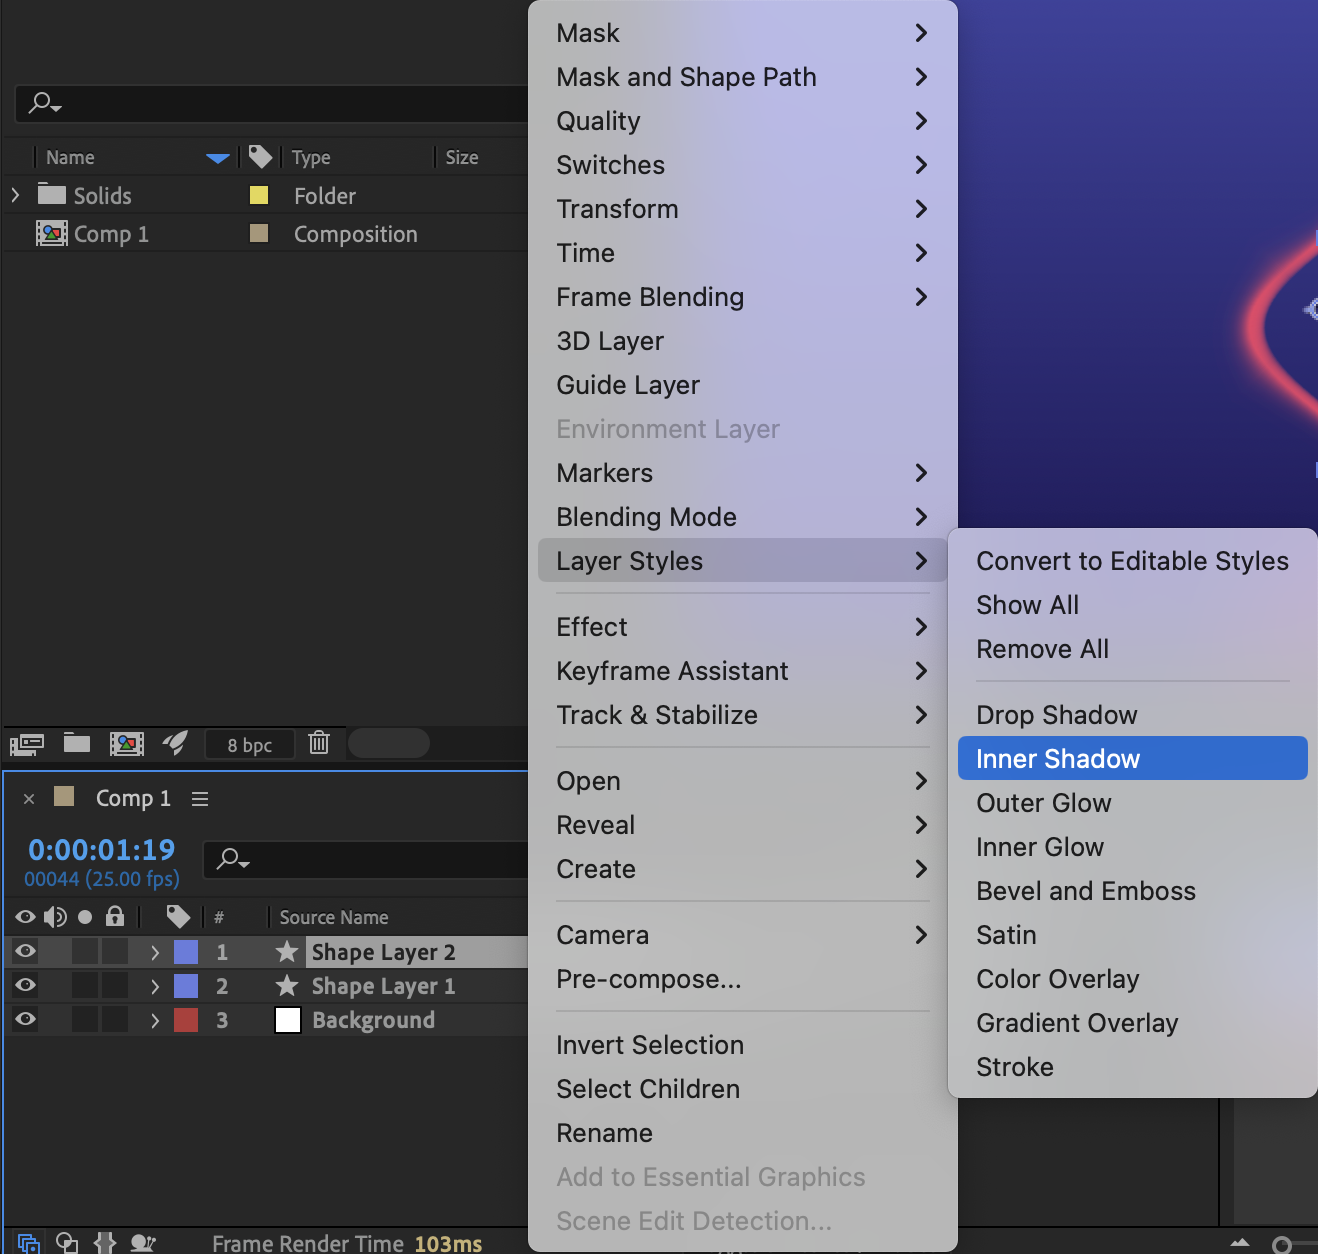
Task: Open the Transform submenu
Action: coord(742,209)
